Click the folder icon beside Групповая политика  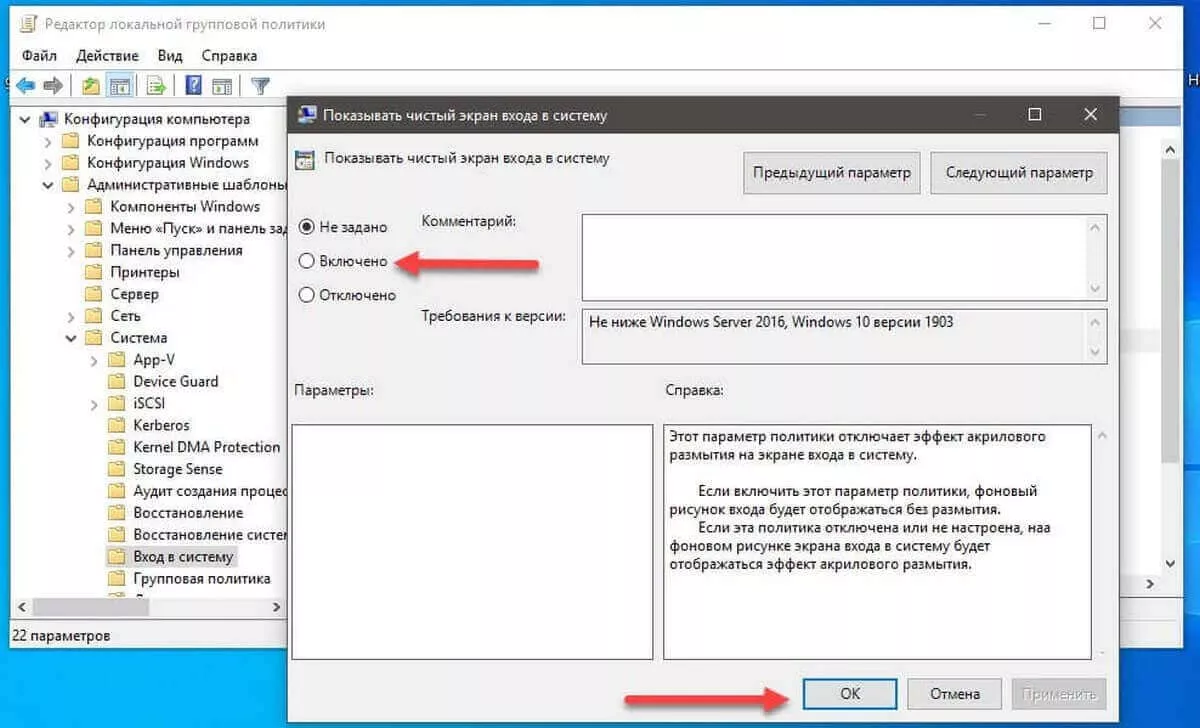point(116,578)
